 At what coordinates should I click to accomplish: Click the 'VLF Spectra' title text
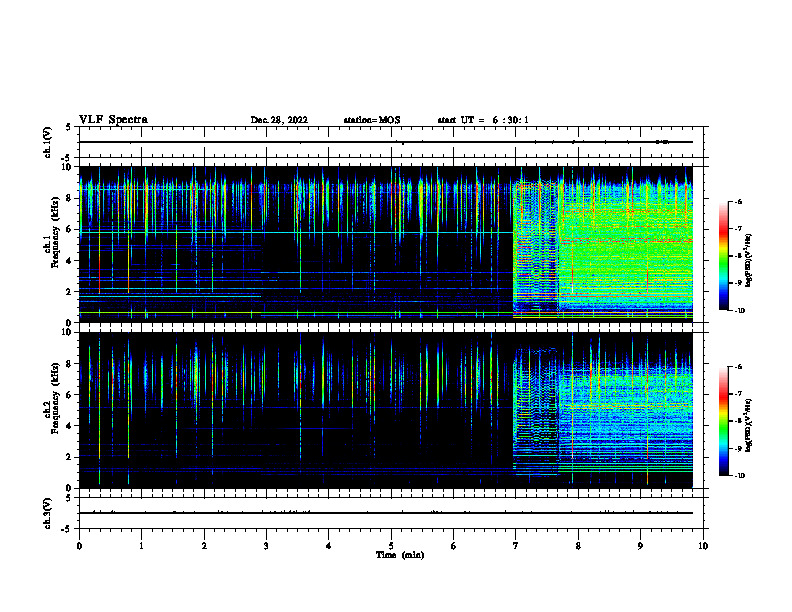point(114,120)
